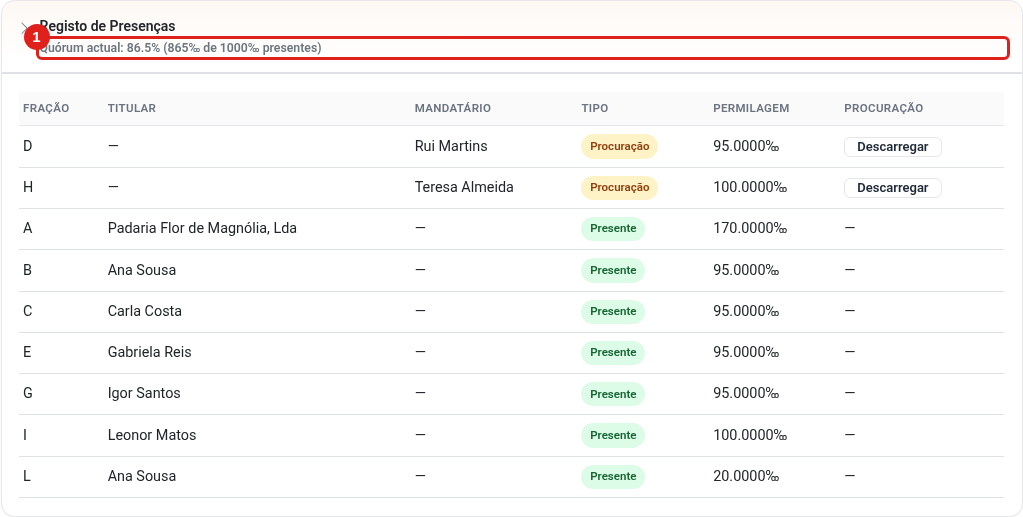Click titular Igor Santos
Screen dimensions: 1023x517
(144, 394)
